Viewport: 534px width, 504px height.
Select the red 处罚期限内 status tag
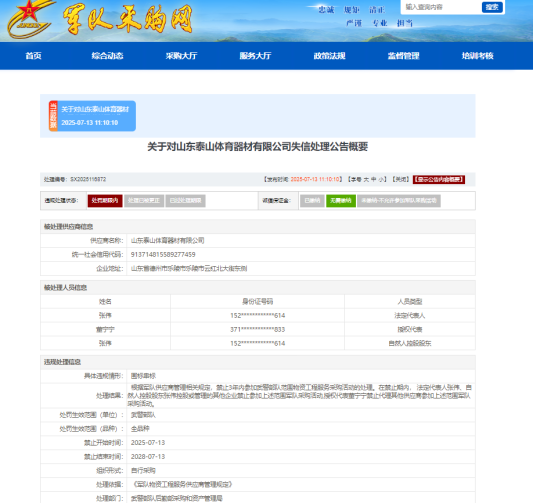tap(105, 201)
